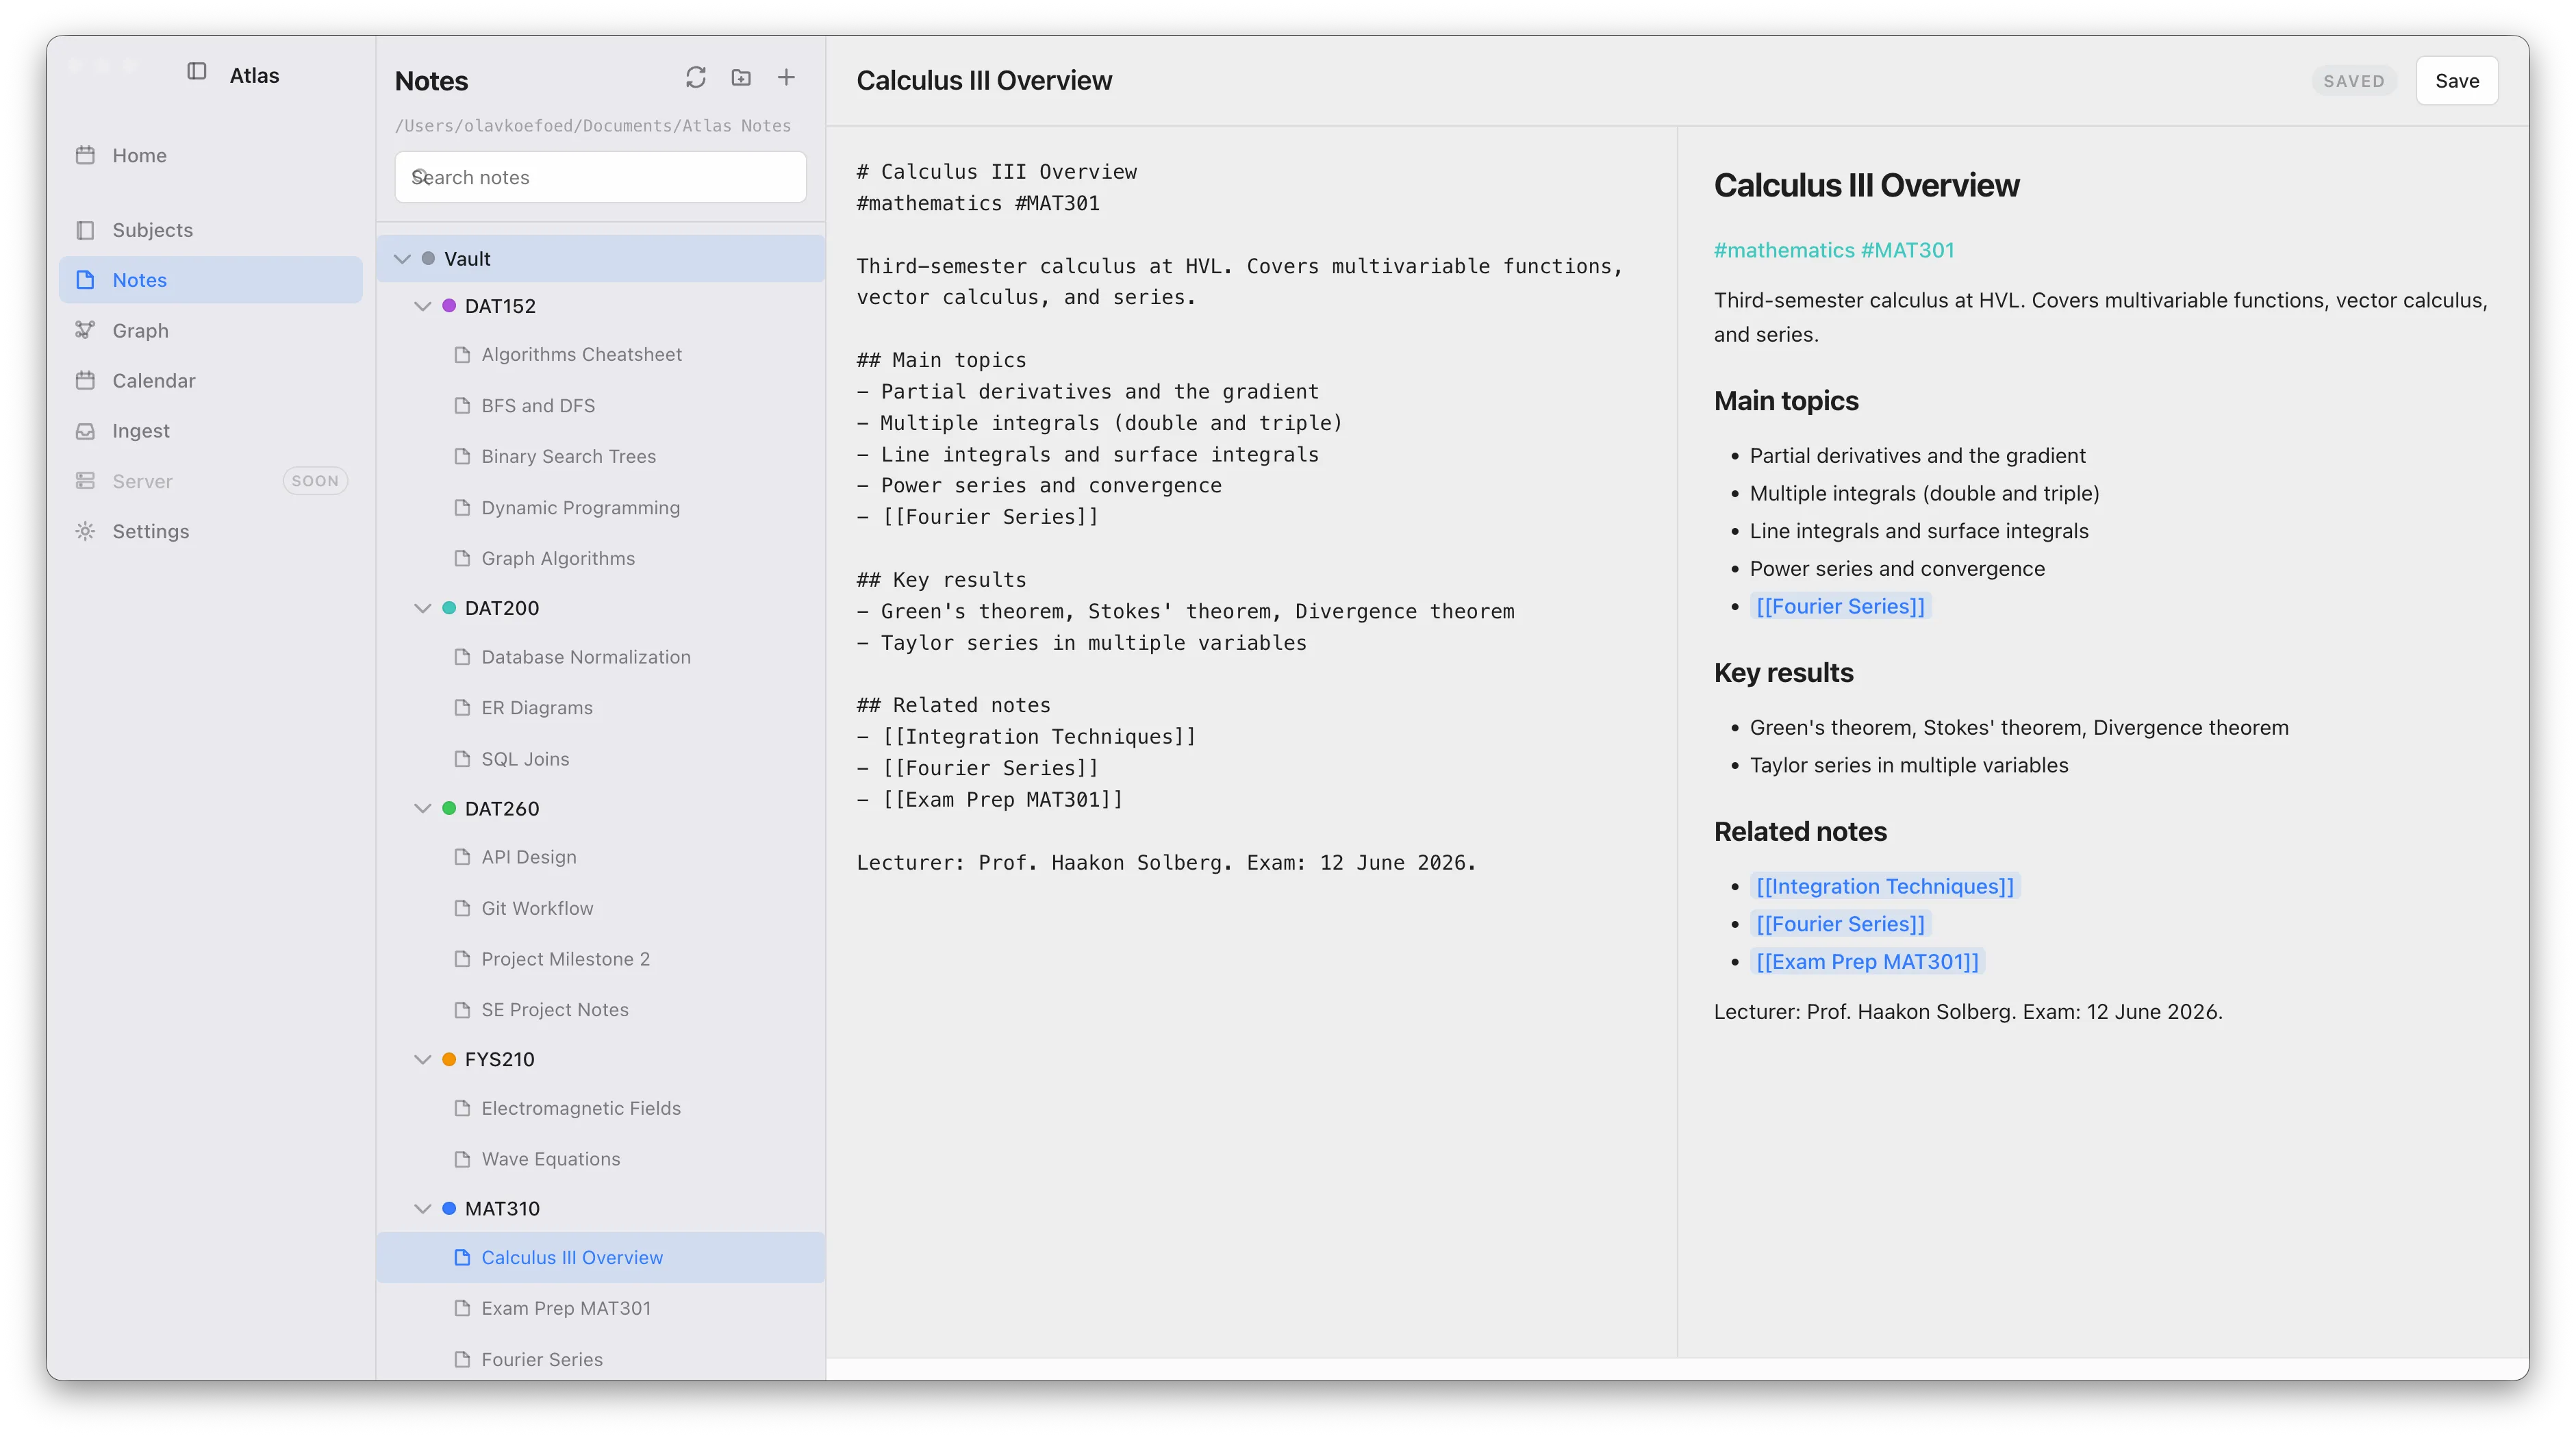The image size is (2576, 1438).
Task: Follow the Fourier Series link under Related notes preview
Action: pos(1840,924)
